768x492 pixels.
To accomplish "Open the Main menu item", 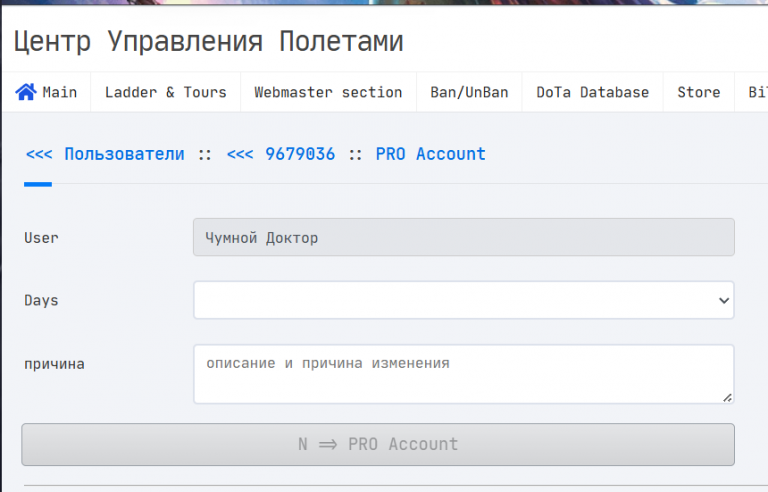I will 47,92.
